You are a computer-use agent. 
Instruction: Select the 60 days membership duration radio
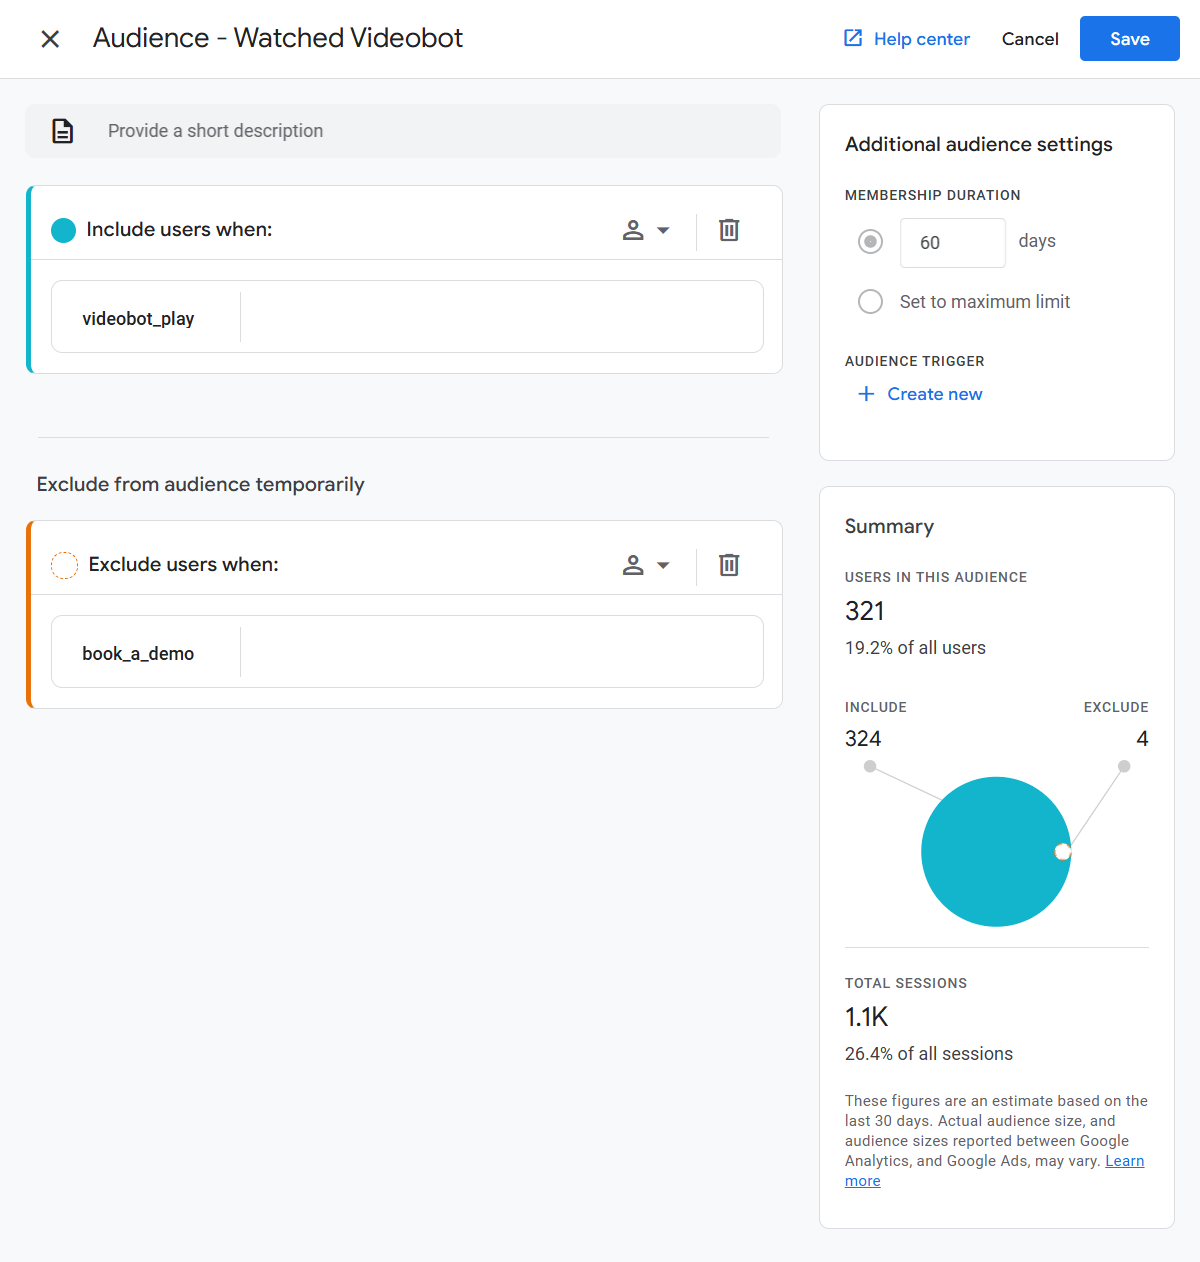870,242
